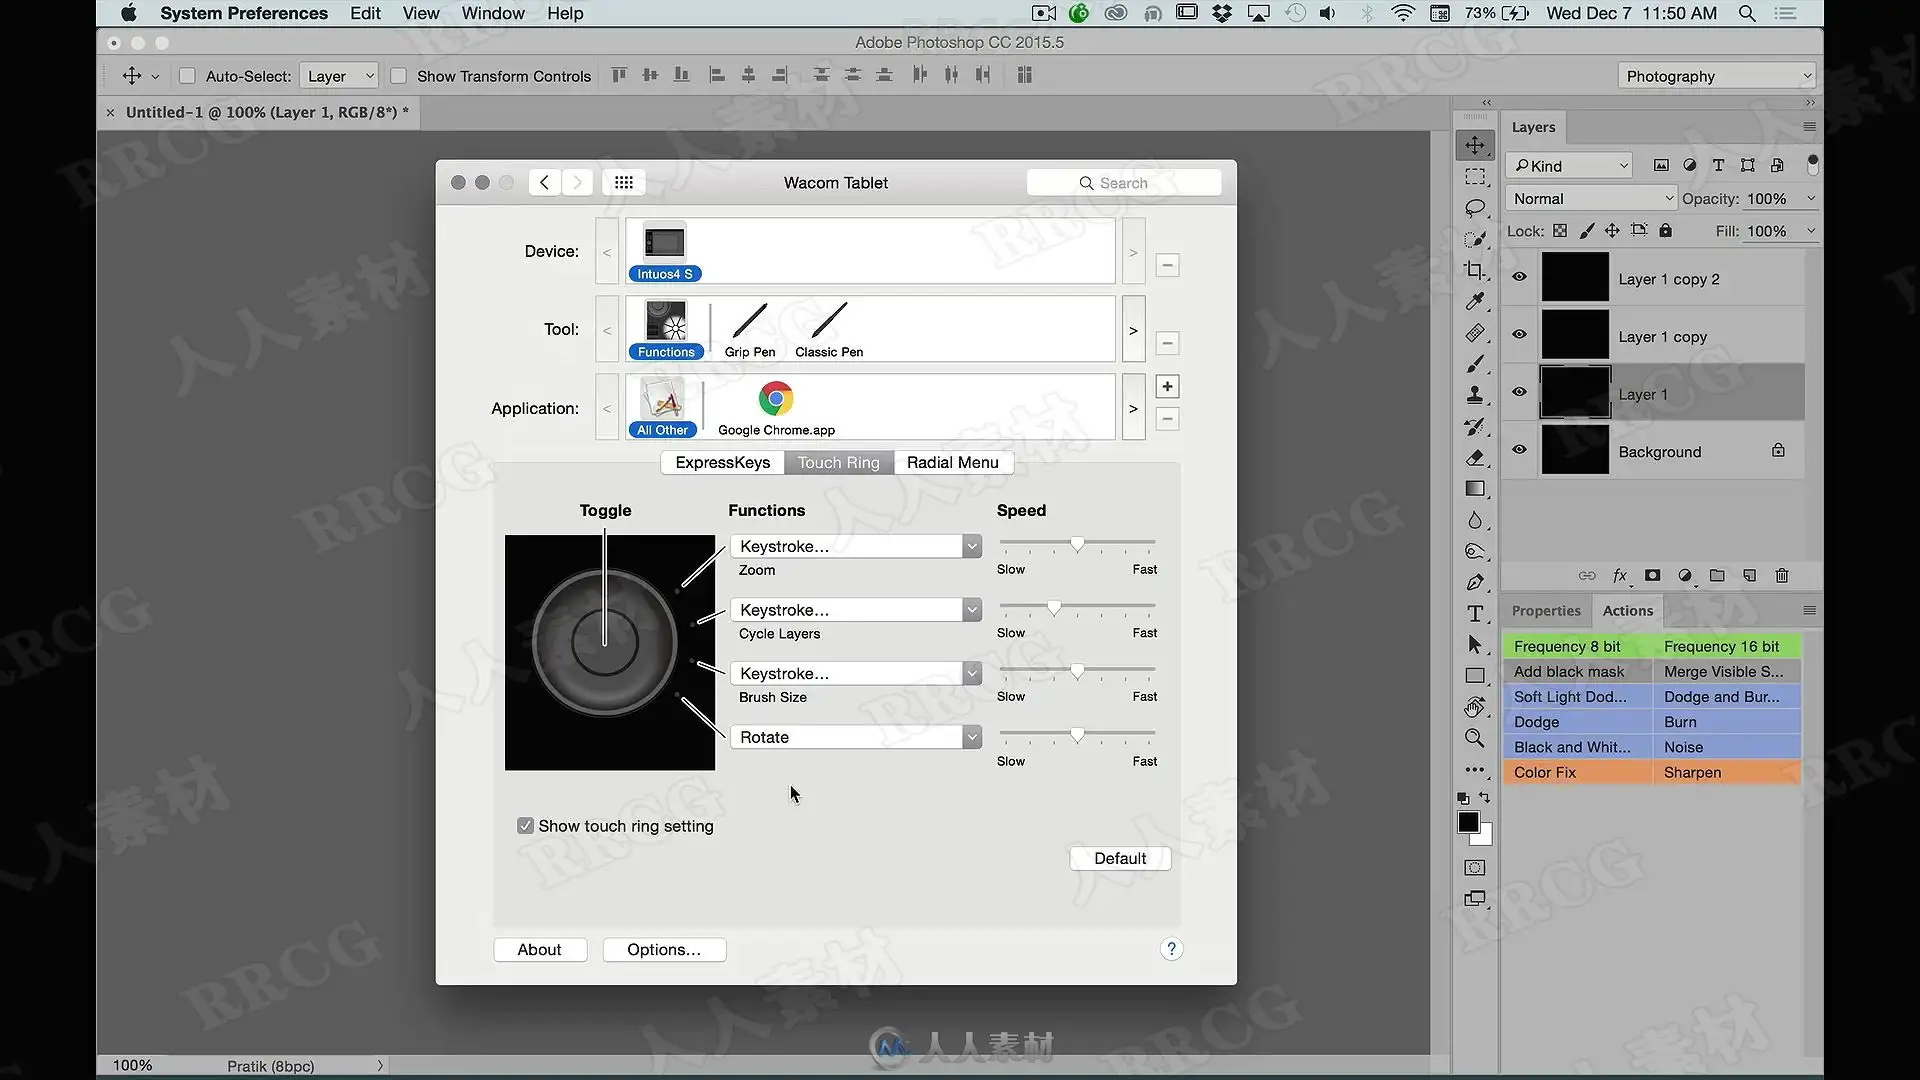Viewport: 1920px width, 1080px height.
Task: Run Frequency 8 bit action
Action: coord(1577,646)
